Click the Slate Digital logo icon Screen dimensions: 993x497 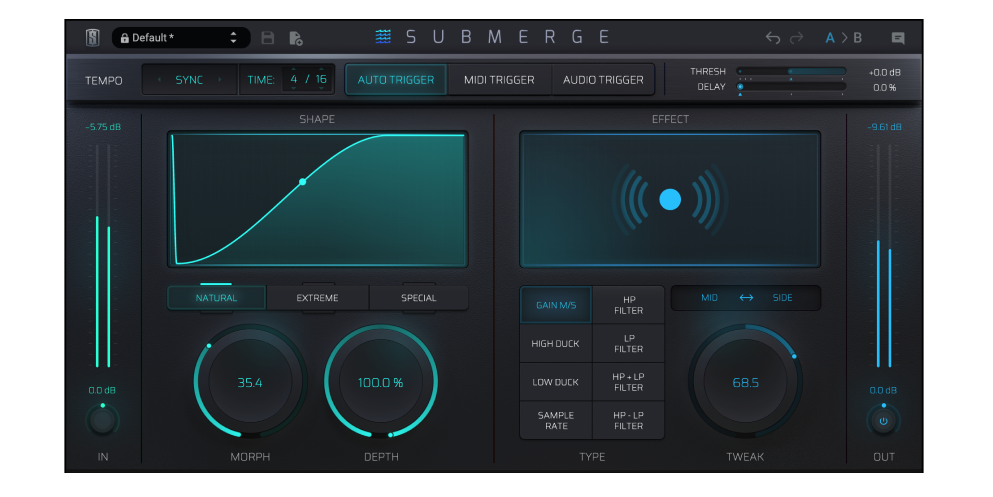click(92, 37)
